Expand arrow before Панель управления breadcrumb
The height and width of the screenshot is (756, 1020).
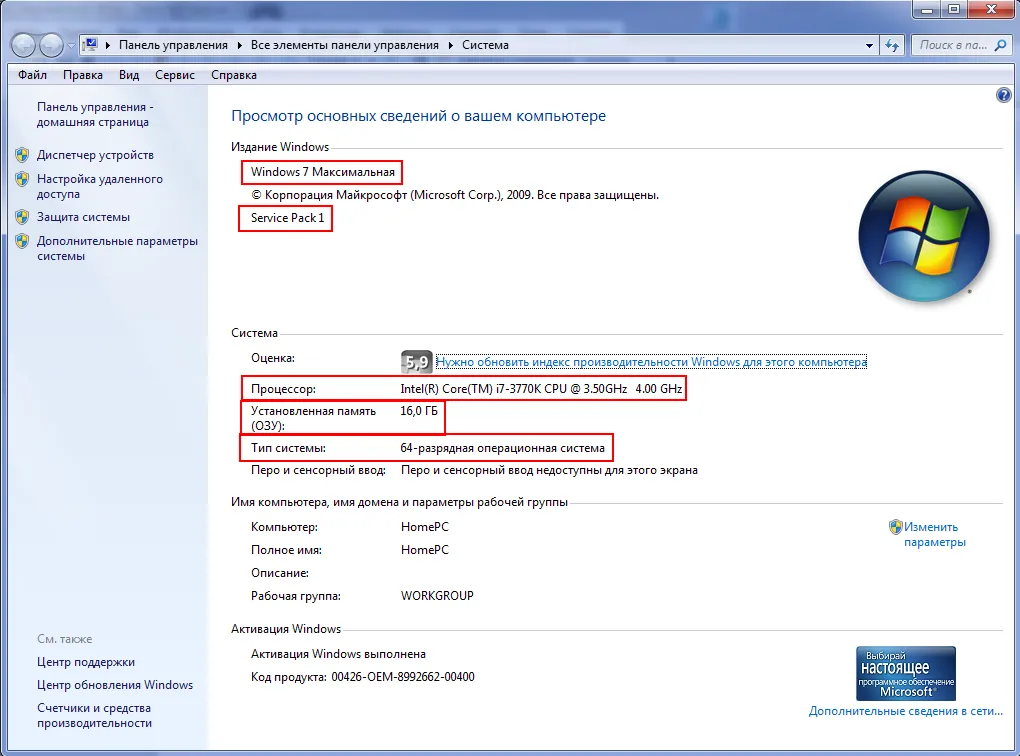(107, 45)
